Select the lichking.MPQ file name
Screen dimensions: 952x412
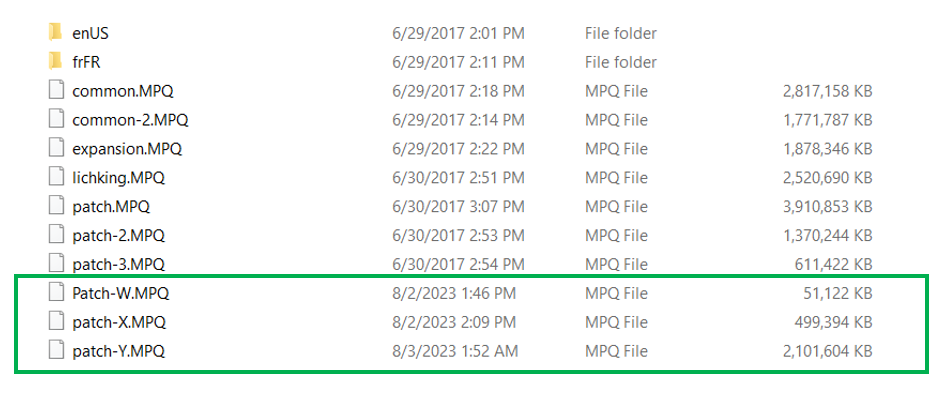[118, 178]
